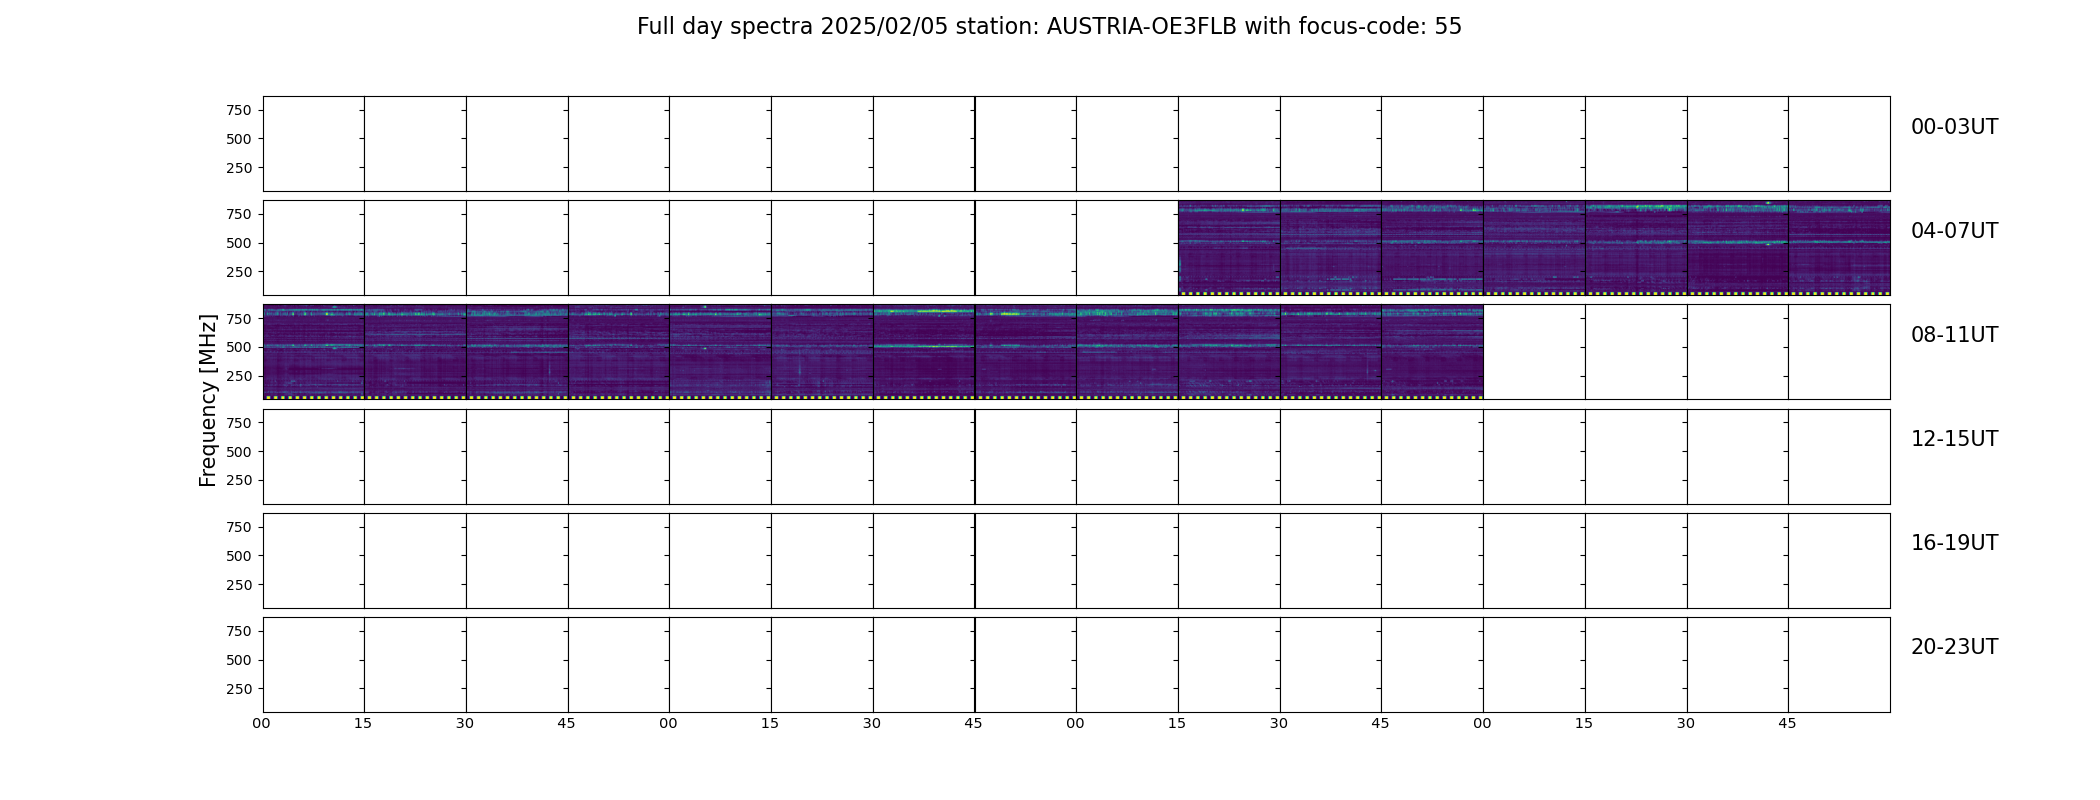The height and width of the screenshot is (800, 2100).
Task: Open the last spectrogram panel in 04-07UT row
Action: point(1839,247)
